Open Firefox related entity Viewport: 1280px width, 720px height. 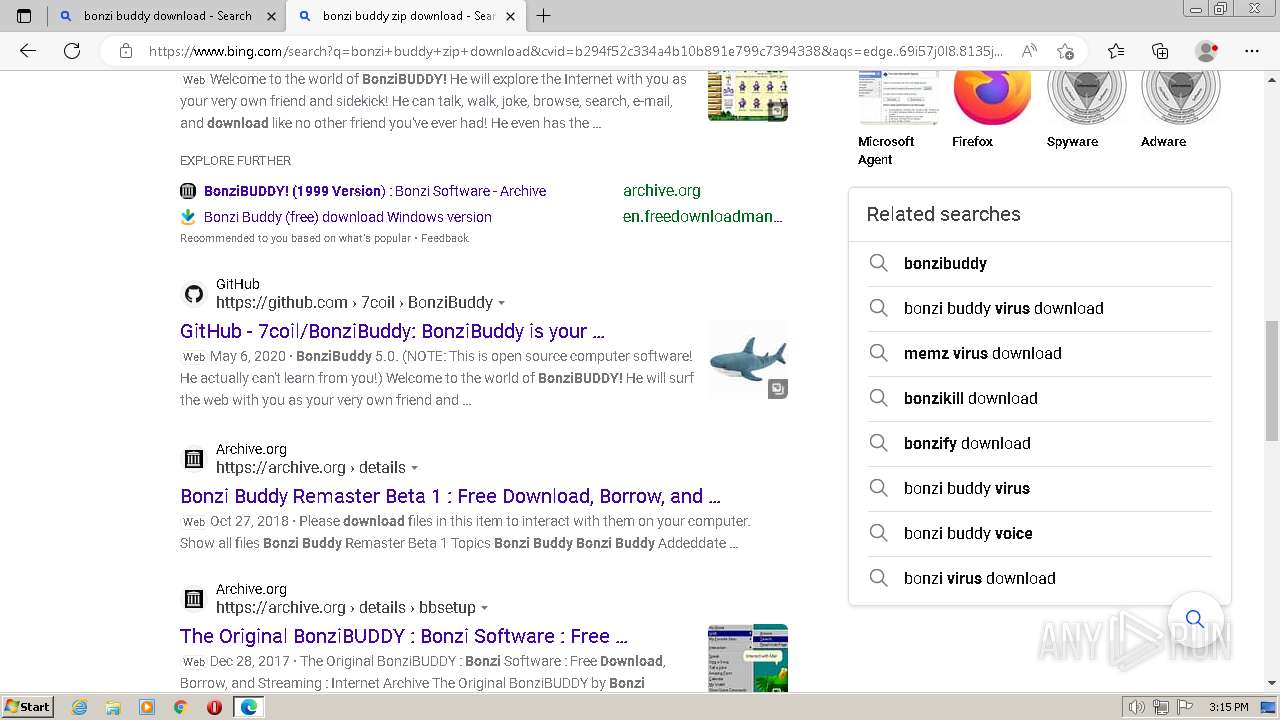[x=992, y=110]
